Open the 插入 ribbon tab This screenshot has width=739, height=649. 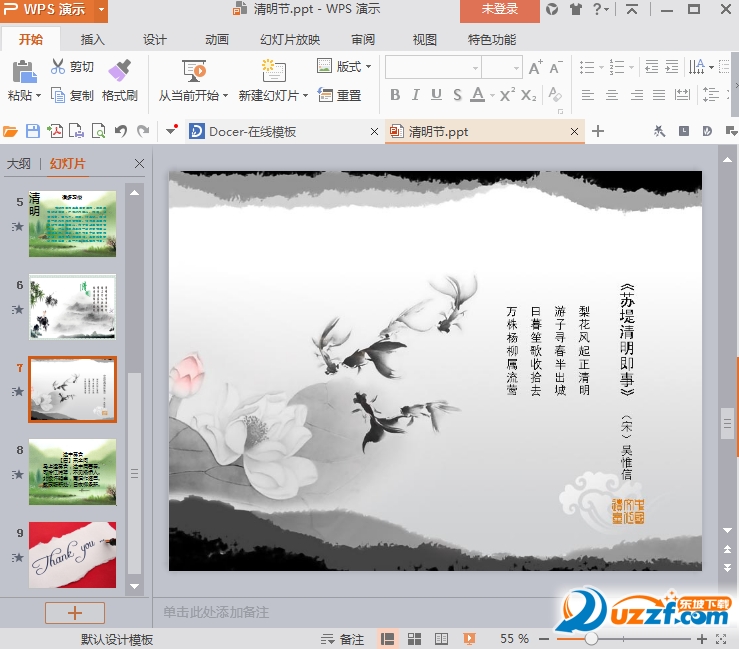(x=93, y=40)
